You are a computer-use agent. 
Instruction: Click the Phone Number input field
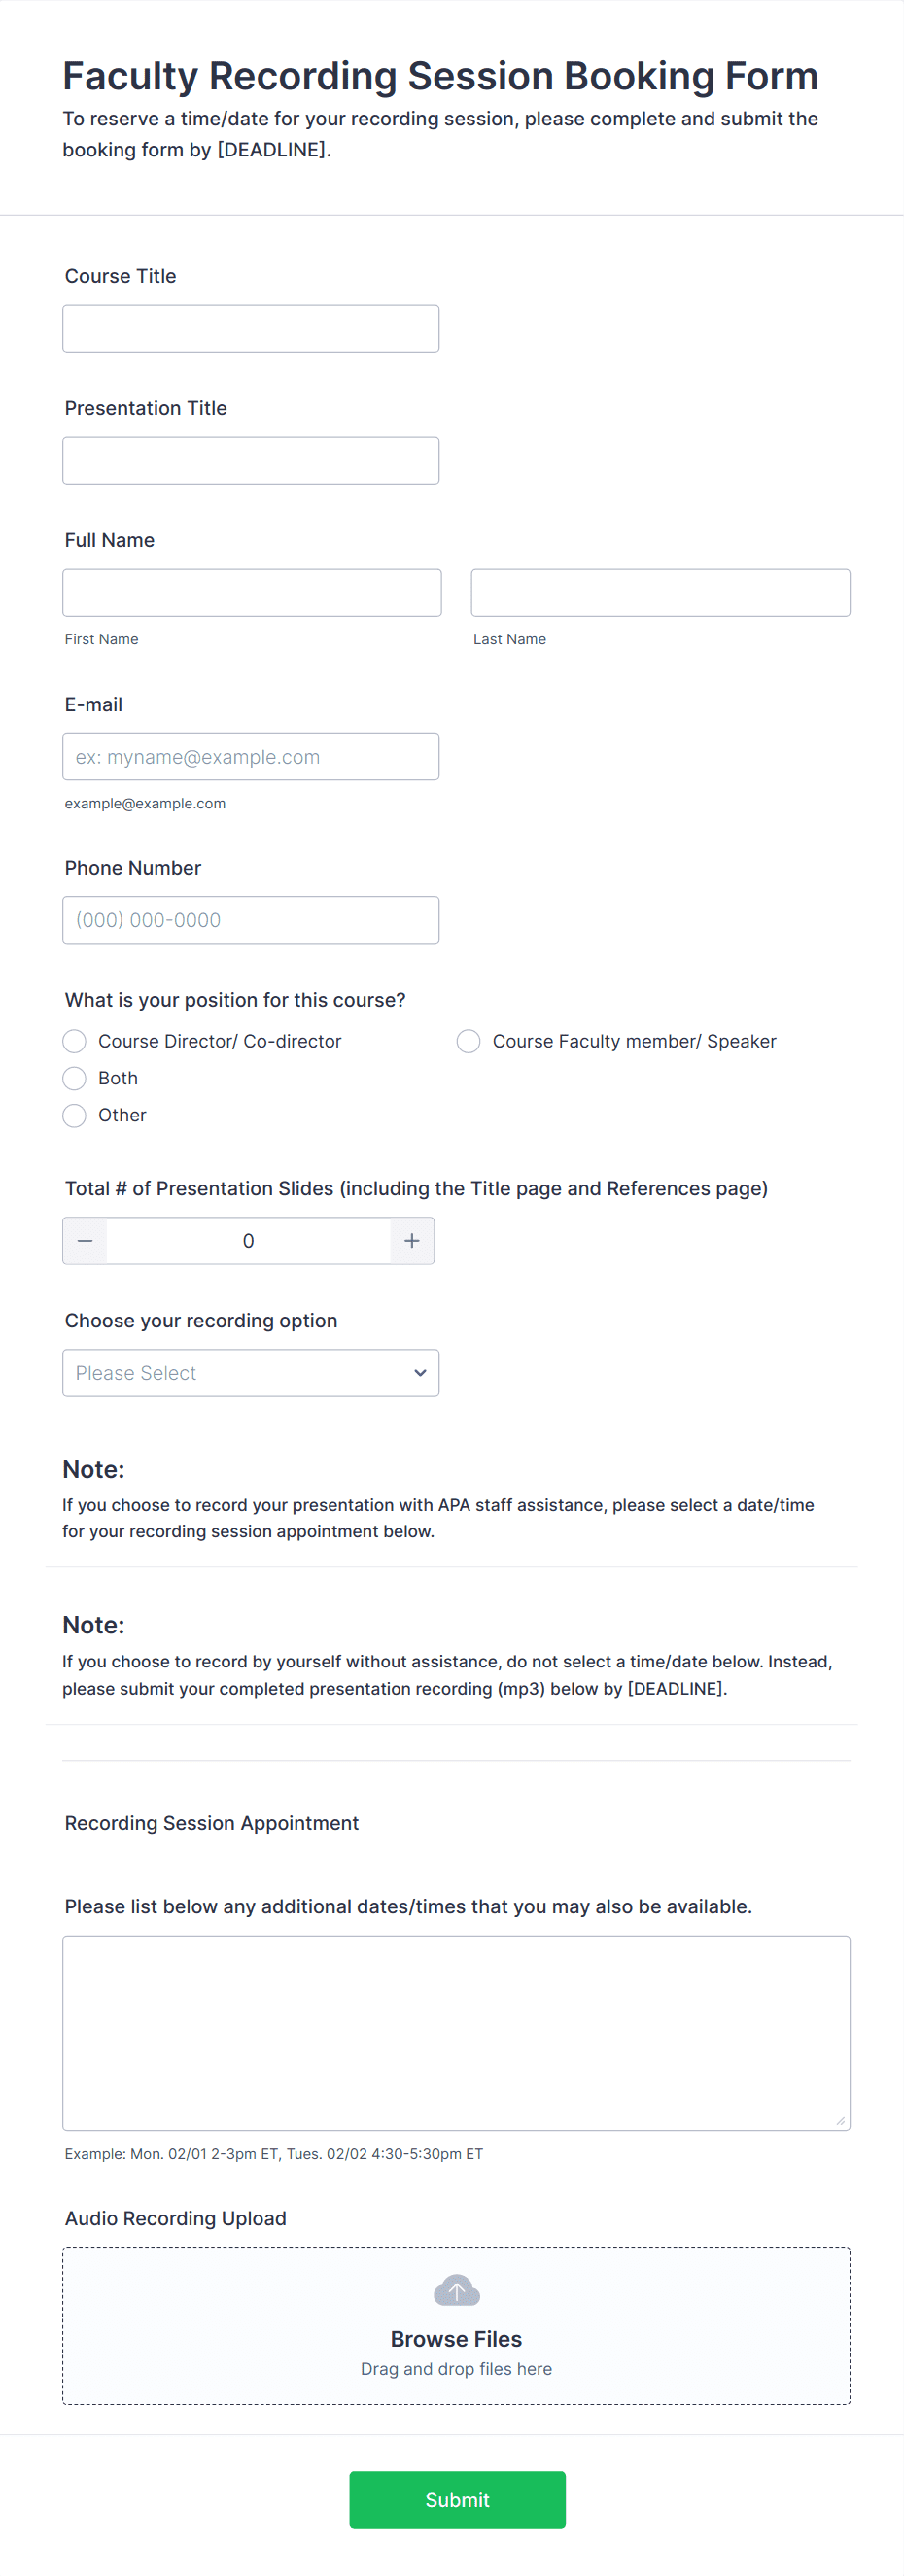click(250, 919)
